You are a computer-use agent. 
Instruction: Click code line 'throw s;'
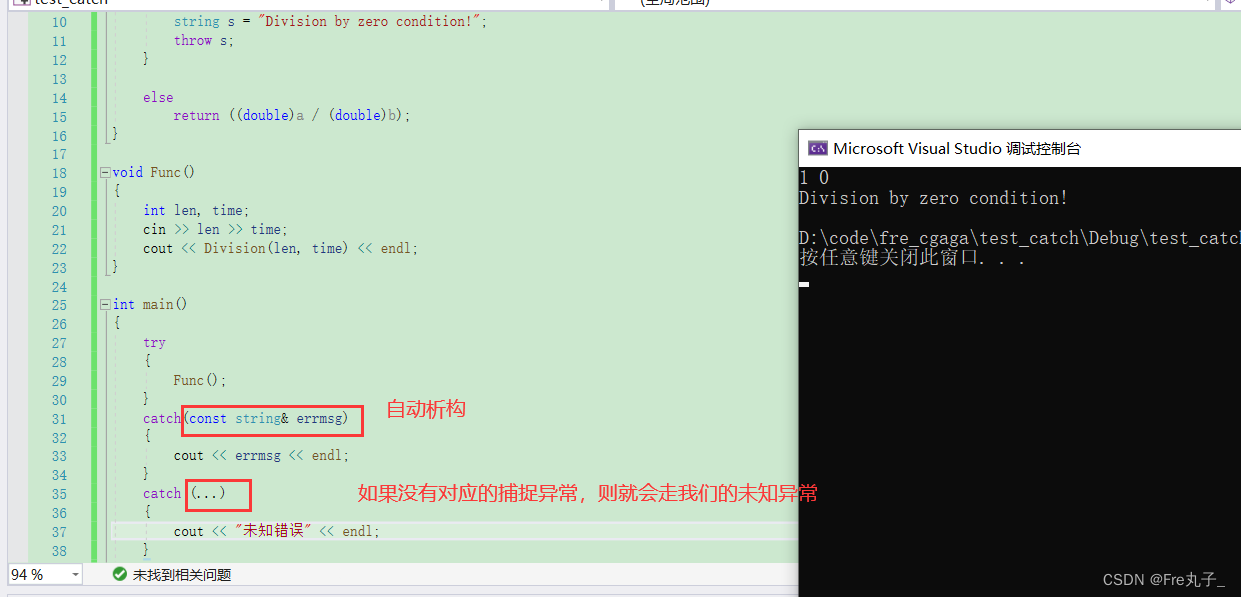pyautogui.click(x=203, y=41)
